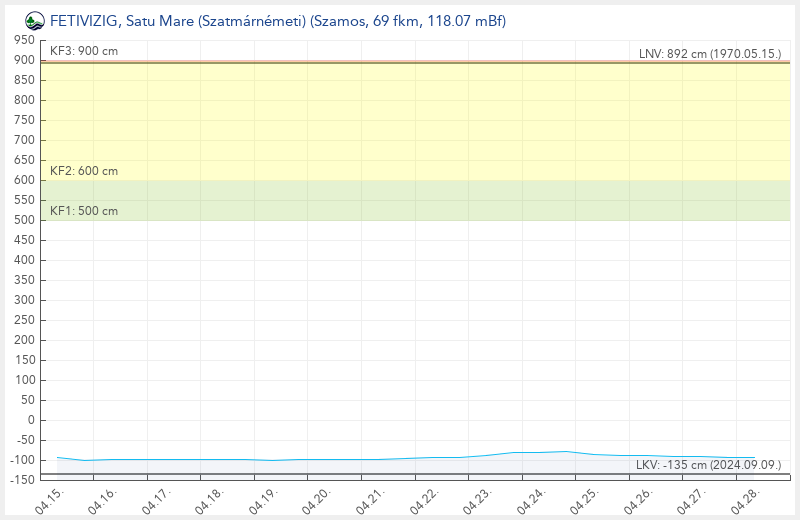Click the blue water level line's peak
Viewport: 800px width, 520px height.
566,451
